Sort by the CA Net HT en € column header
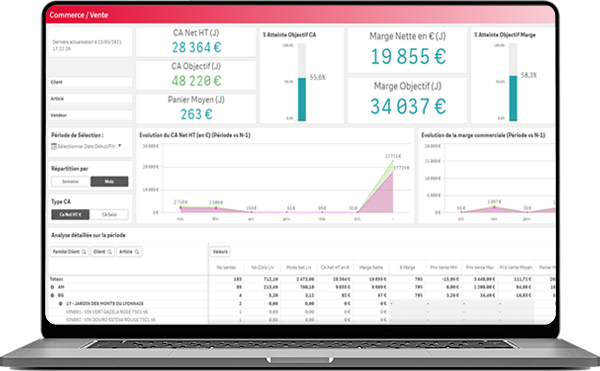This screenshot has width=600, height=371. pyautogui.click(x=335, y=267)
